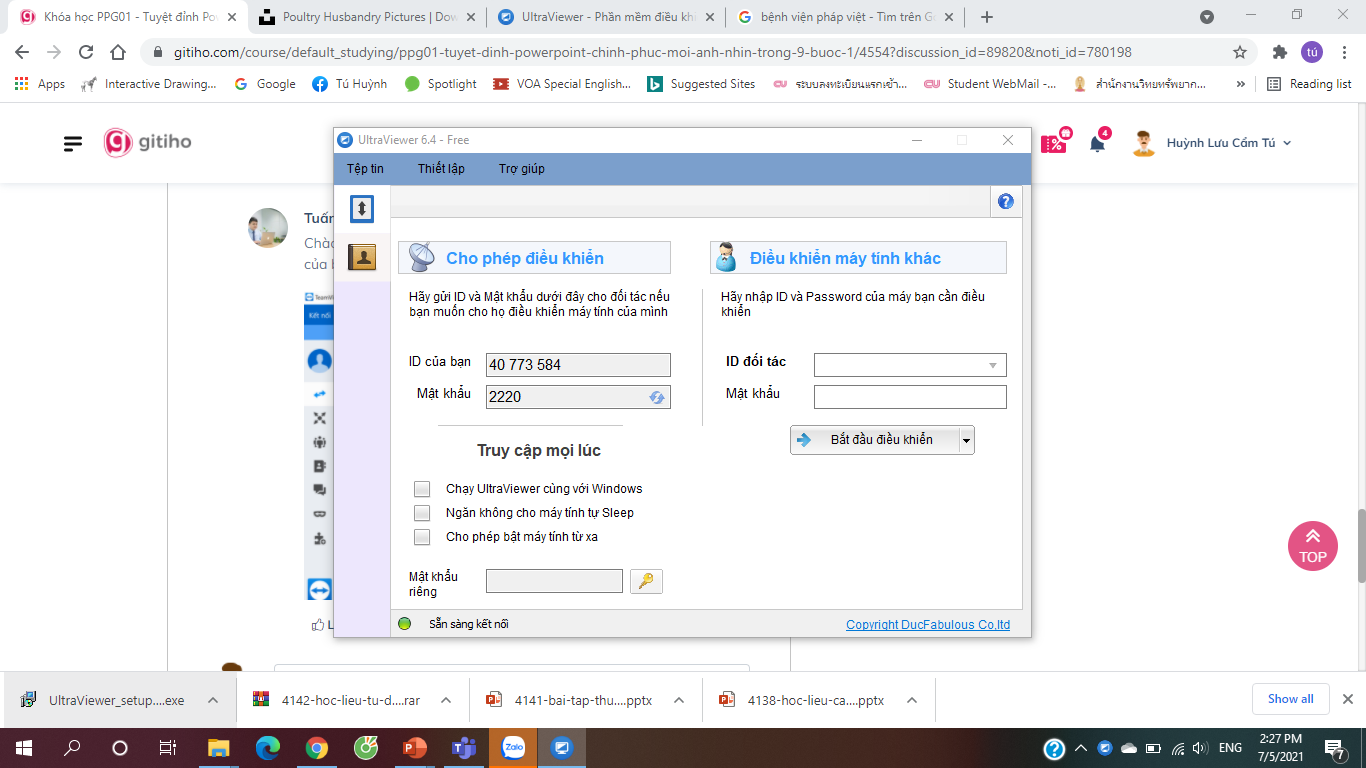The height and width of the screenshot is (768, 1366).
Task: Expand options for 4138-hoc-lieu-ca pptx download
Action: pos(912,700)
